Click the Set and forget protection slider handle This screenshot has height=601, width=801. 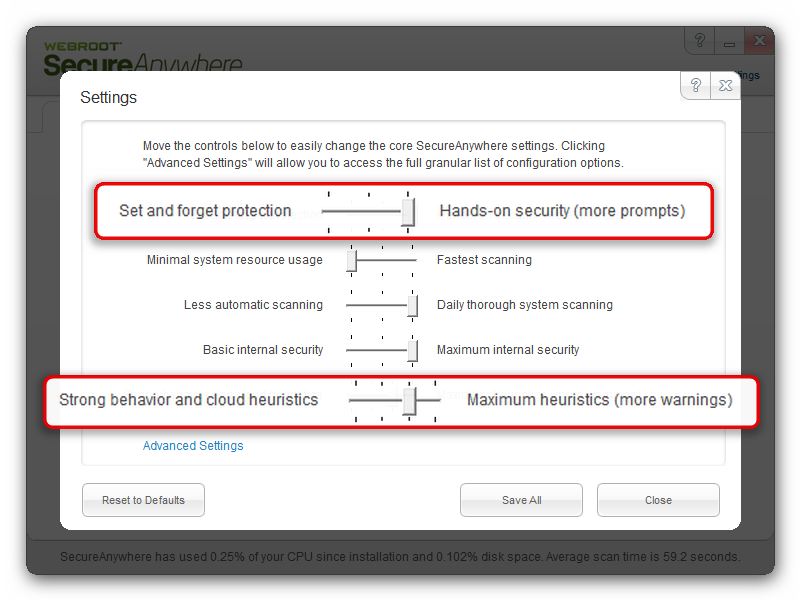408,212
